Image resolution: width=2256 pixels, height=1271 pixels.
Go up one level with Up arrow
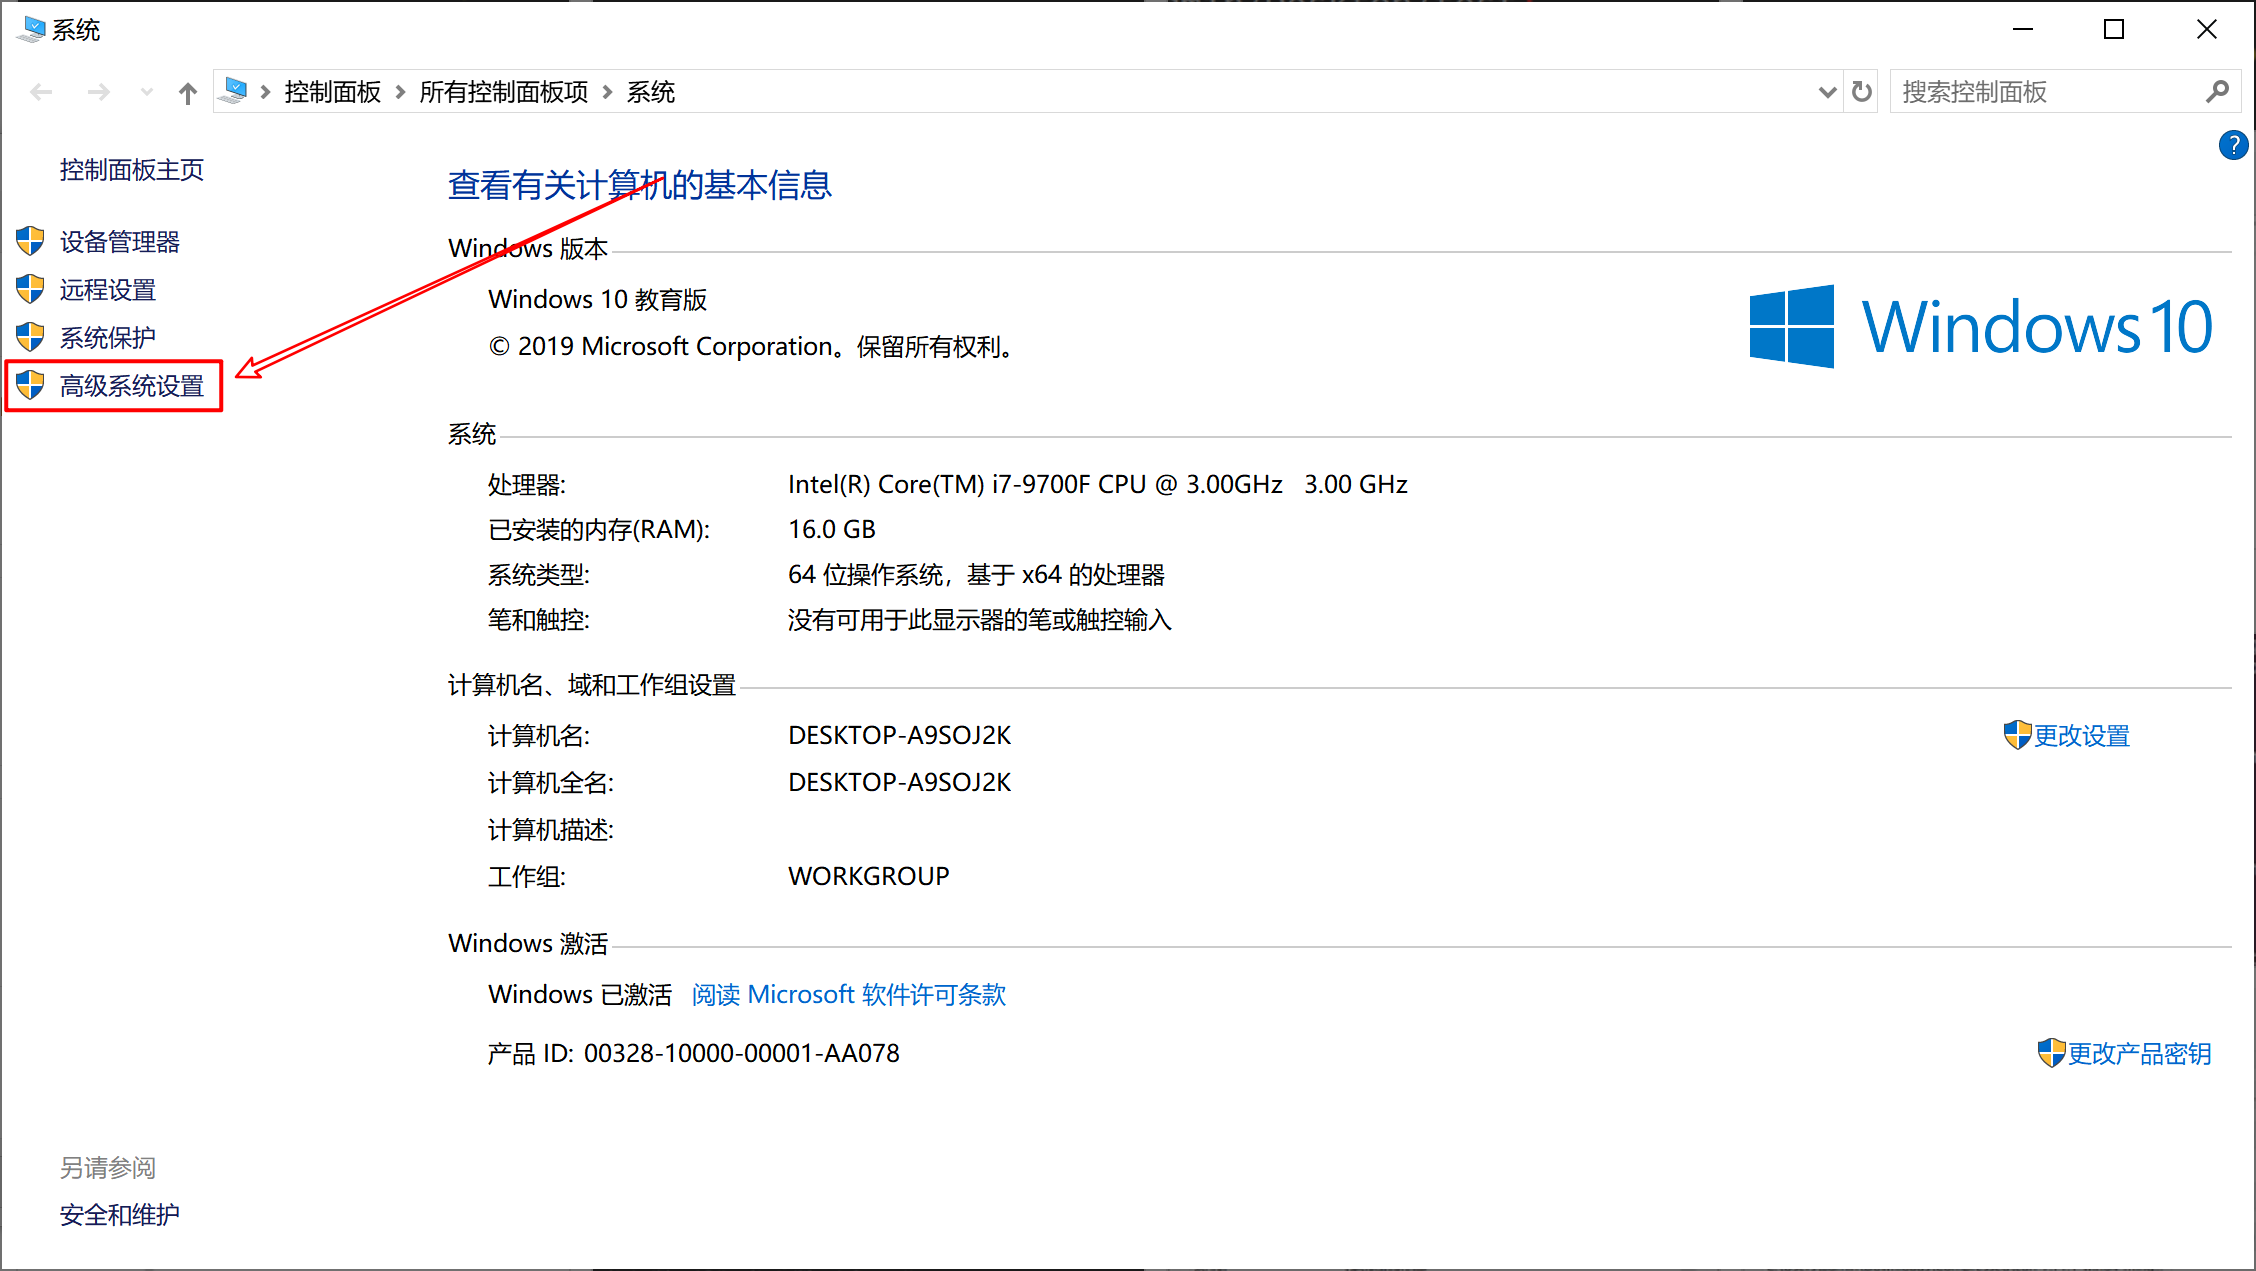pos(188,93)
